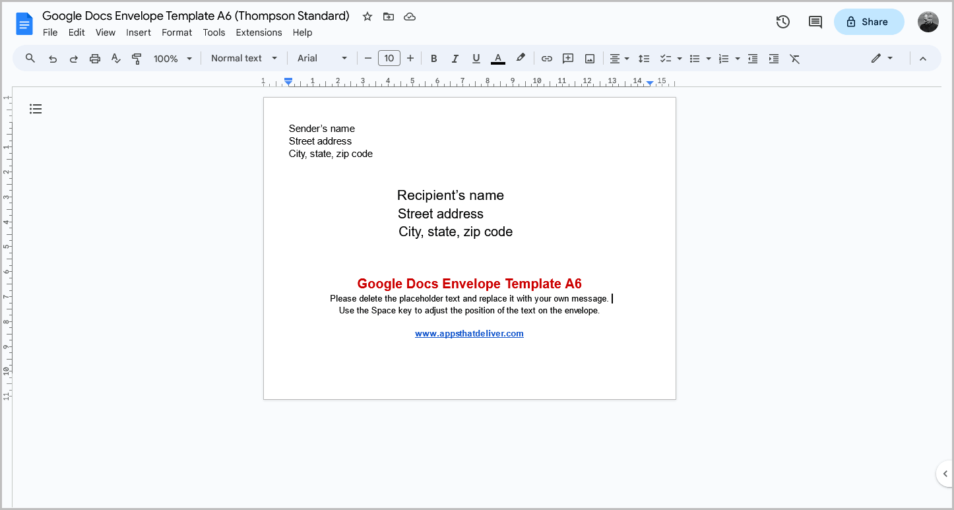The height and width of the screenshot is (510, 954).
Task: Open the File menu
Action: point(50,33)
